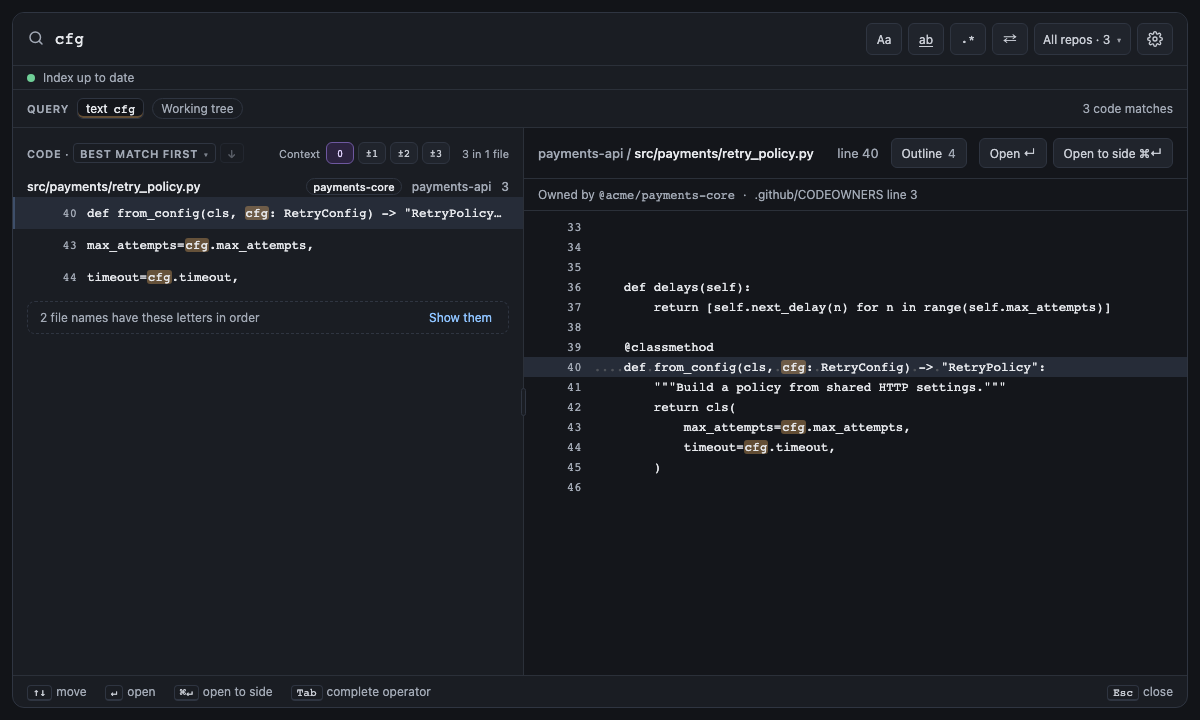Click the 'line 40' label in preview header
Screen dimensions: 1200x720
[857, 154]
